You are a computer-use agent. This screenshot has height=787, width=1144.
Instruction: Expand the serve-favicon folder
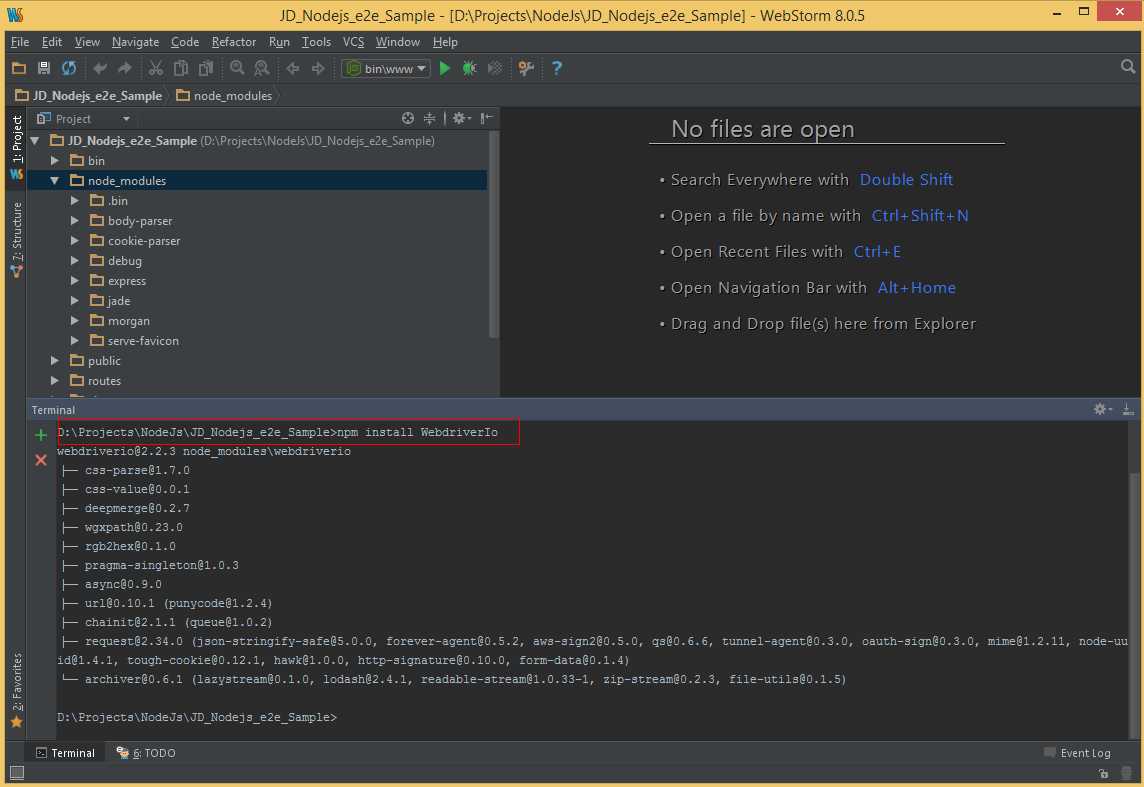[x=74, y=341]
